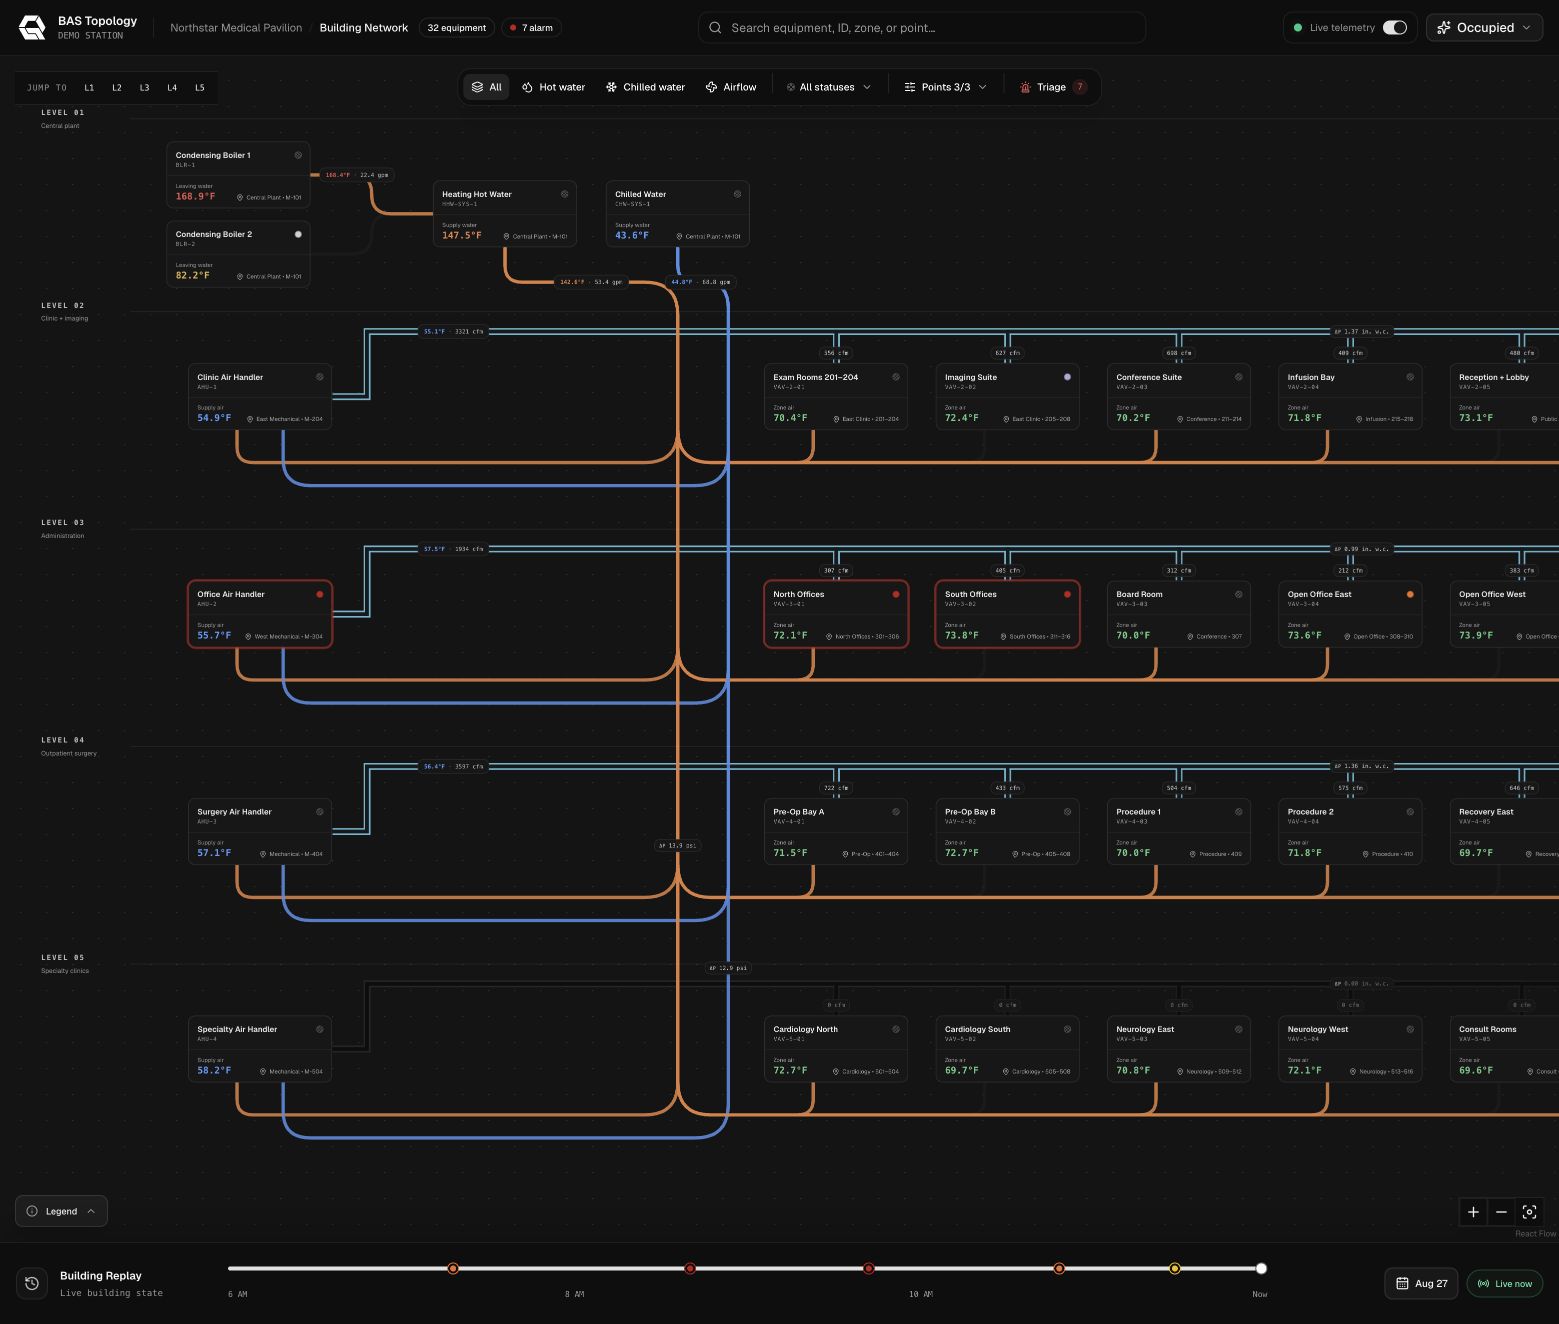Click the Legend info icon
The image size is (1559, 1324).
(x=32, y=1211)
